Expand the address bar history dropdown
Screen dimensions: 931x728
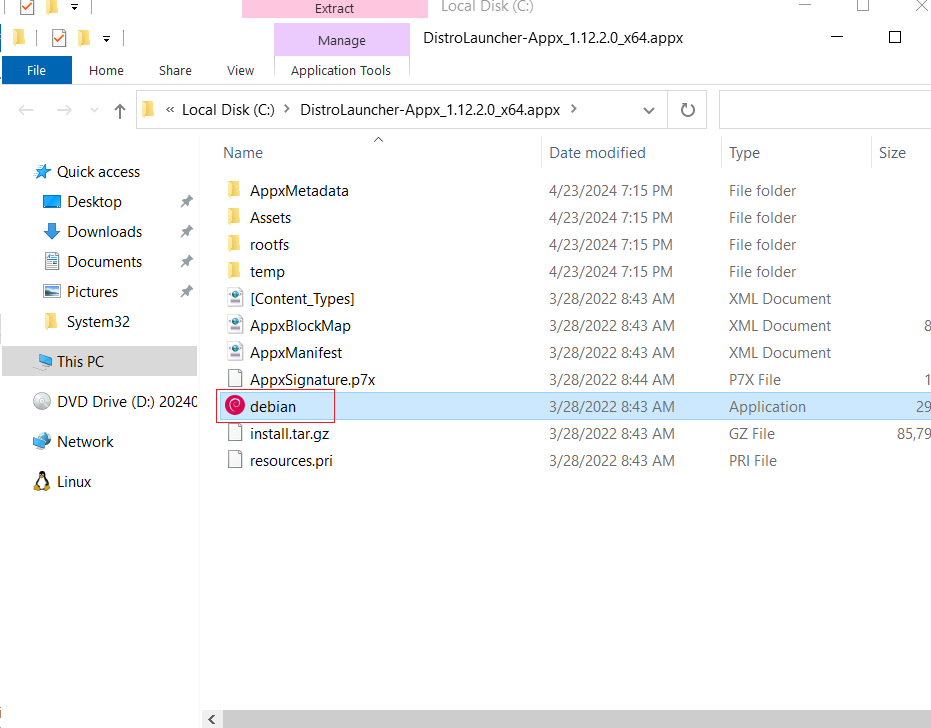click(648, 110)
